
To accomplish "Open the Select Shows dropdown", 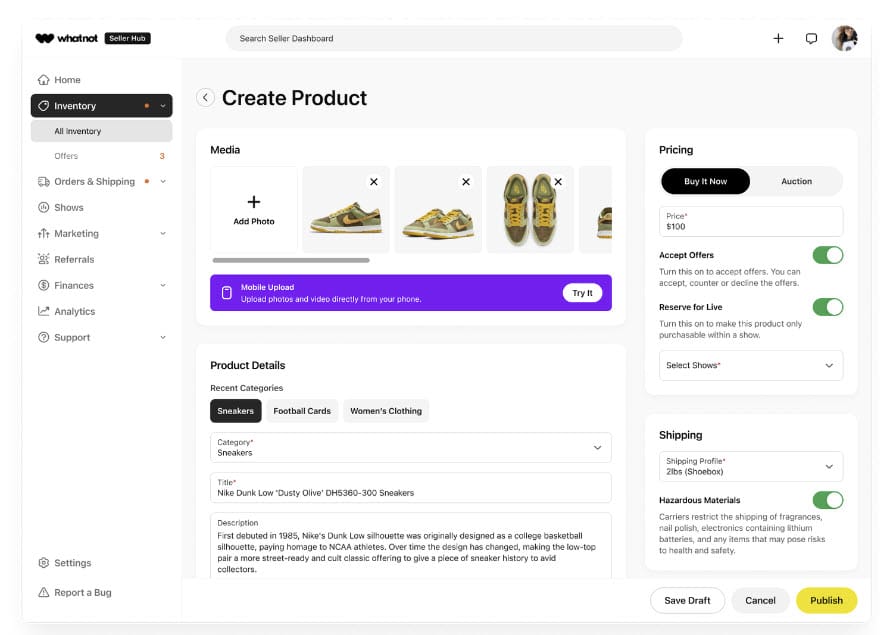I will tap(751, 365).
